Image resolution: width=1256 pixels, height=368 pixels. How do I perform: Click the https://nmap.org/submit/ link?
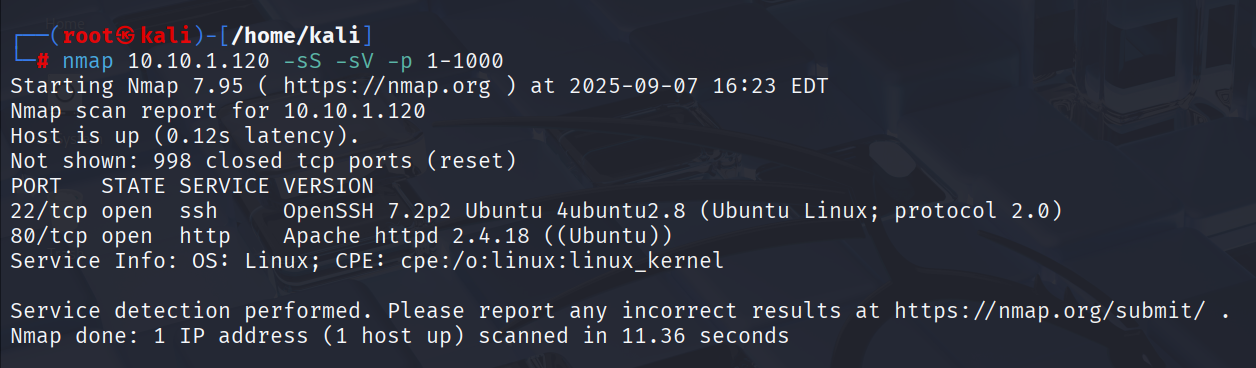[x=1050, y=311]
